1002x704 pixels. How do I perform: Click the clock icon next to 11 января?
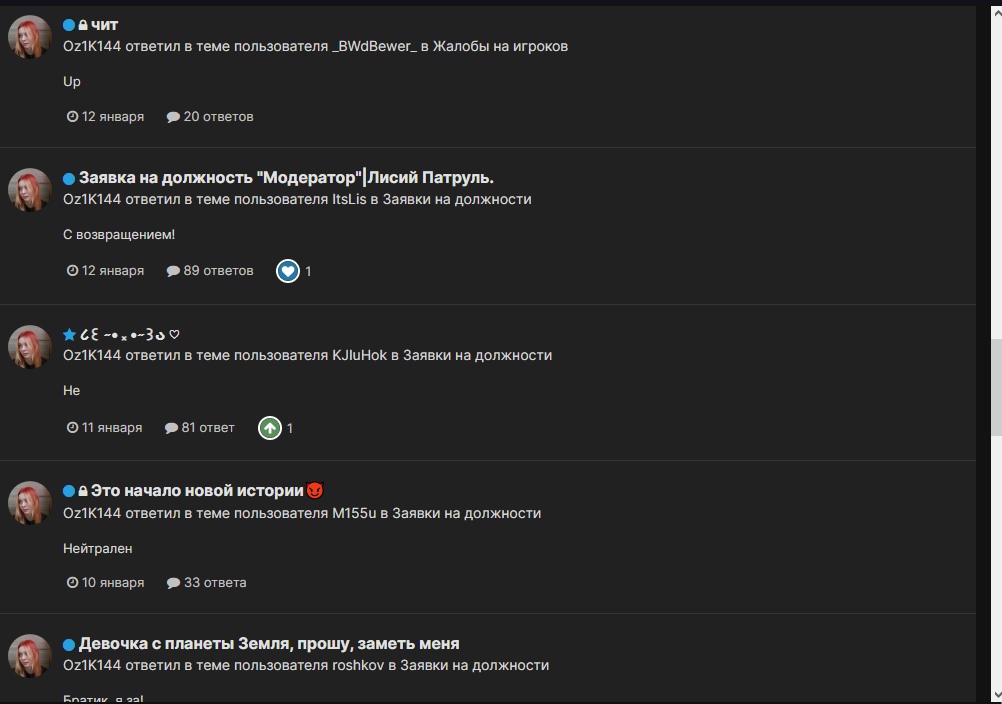(x=73, y=427)
